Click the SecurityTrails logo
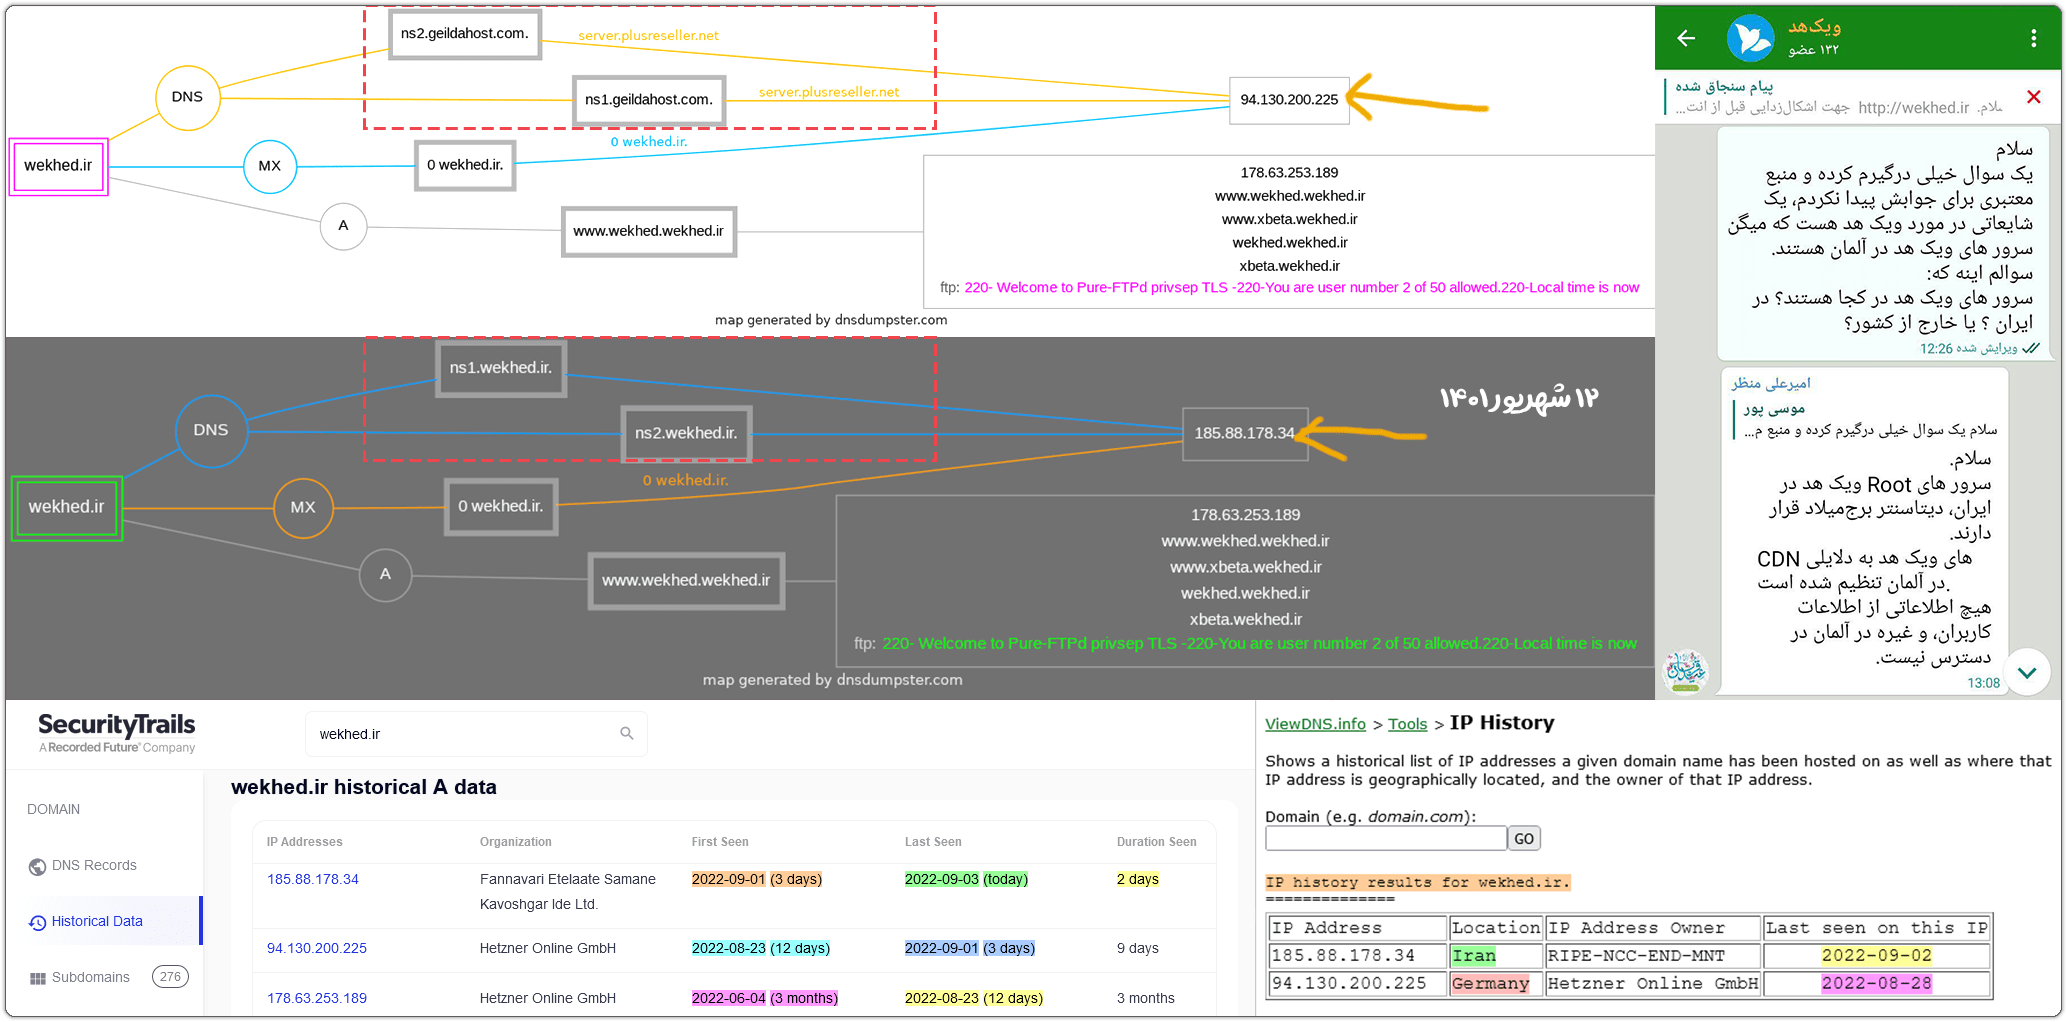The image size is (2067, 1022). pyautogui.click(x=117, y=732)
